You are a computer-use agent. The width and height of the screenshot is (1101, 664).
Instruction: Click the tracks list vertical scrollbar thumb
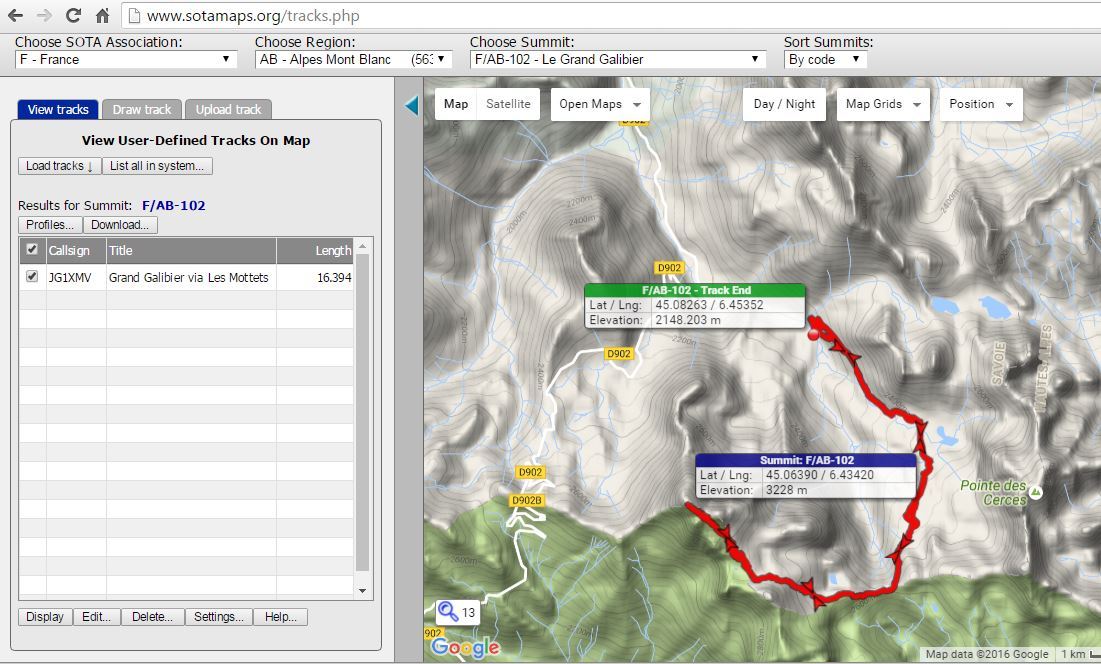[362, 413]
